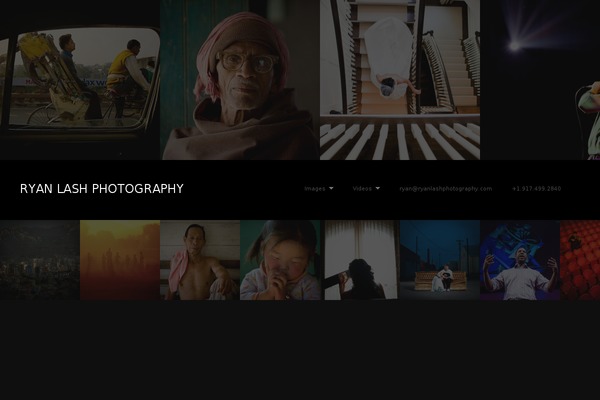Open the shirtless man with pink towel thumbnail
600x400 pixels.
click(200, 260)
